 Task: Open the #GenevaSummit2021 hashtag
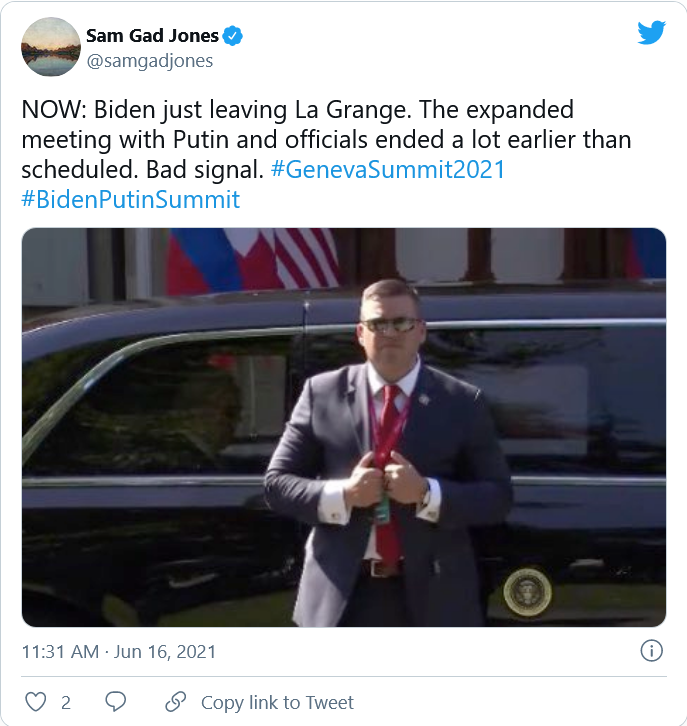[388, 169]
